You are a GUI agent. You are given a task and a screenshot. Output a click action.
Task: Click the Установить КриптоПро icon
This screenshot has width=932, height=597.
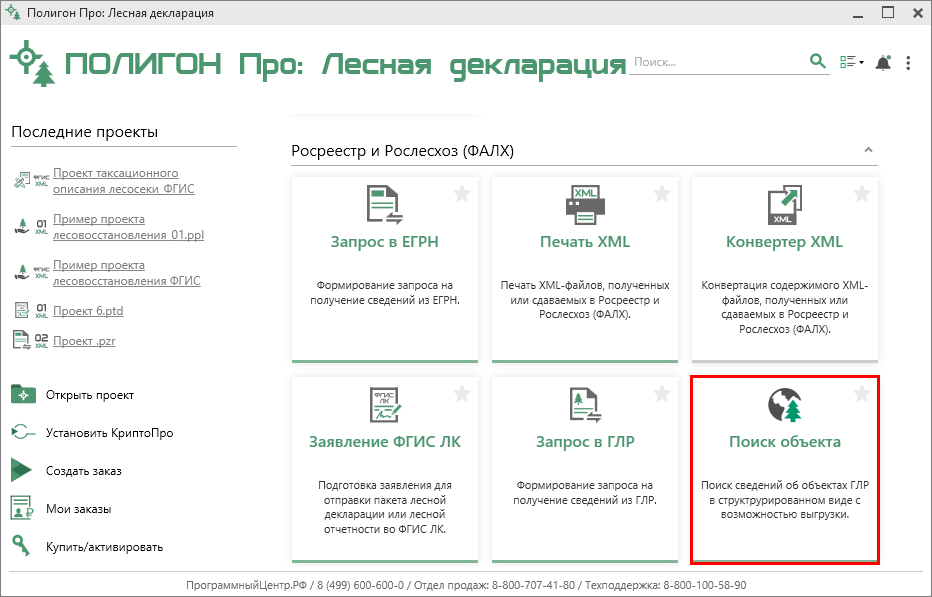[23, 432]
